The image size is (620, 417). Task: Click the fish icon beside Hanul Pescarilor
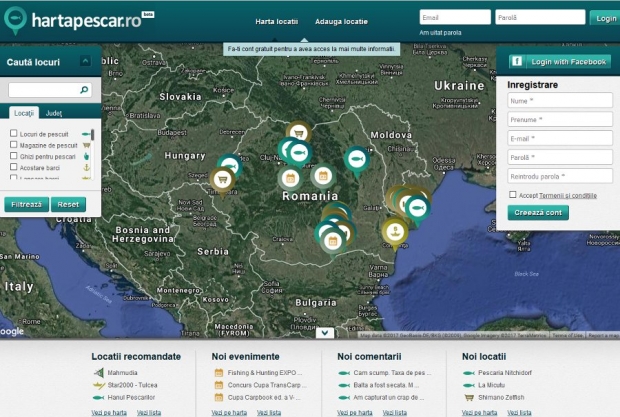point(98,397)
